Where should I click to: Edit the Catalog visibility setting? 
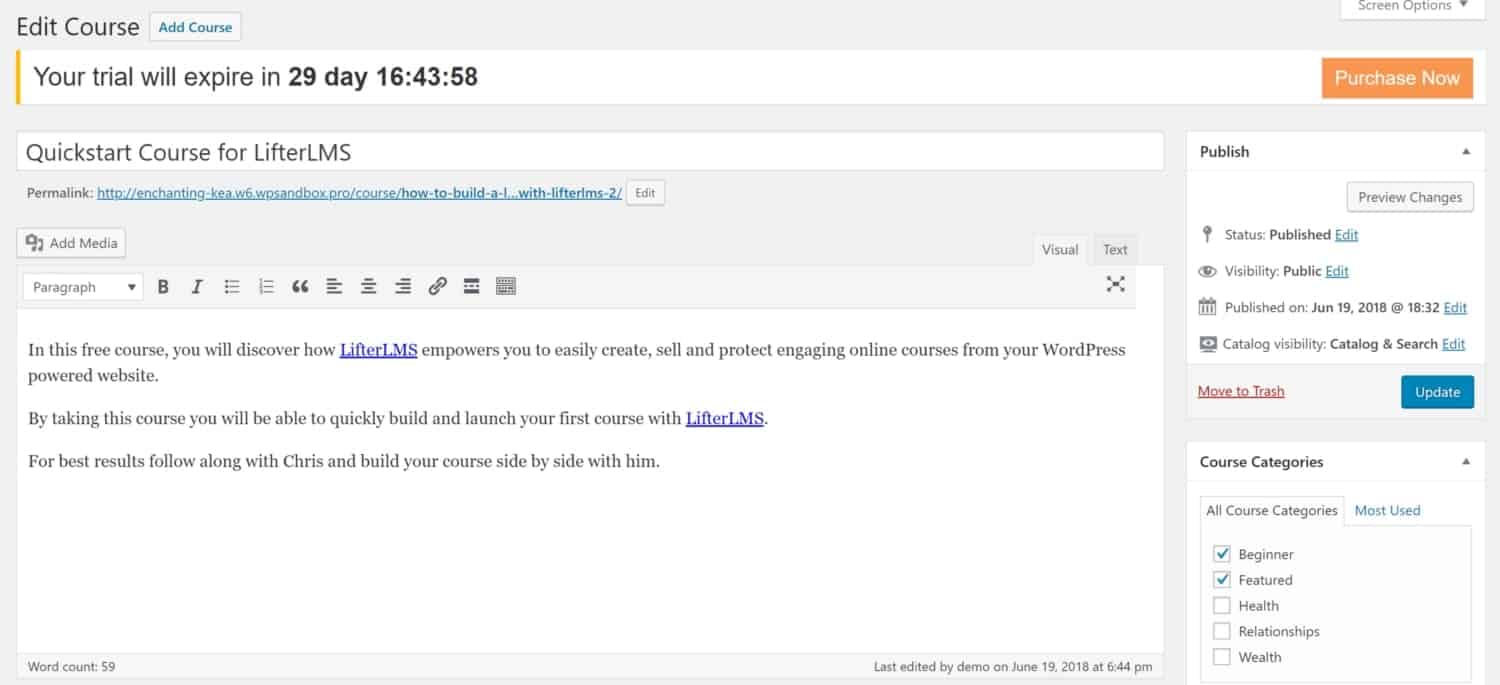click(1453, 343)
